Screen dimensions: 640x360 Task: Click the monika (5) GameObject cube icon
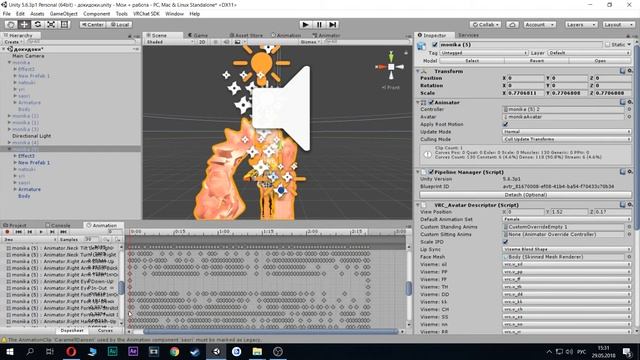point(421,46)
